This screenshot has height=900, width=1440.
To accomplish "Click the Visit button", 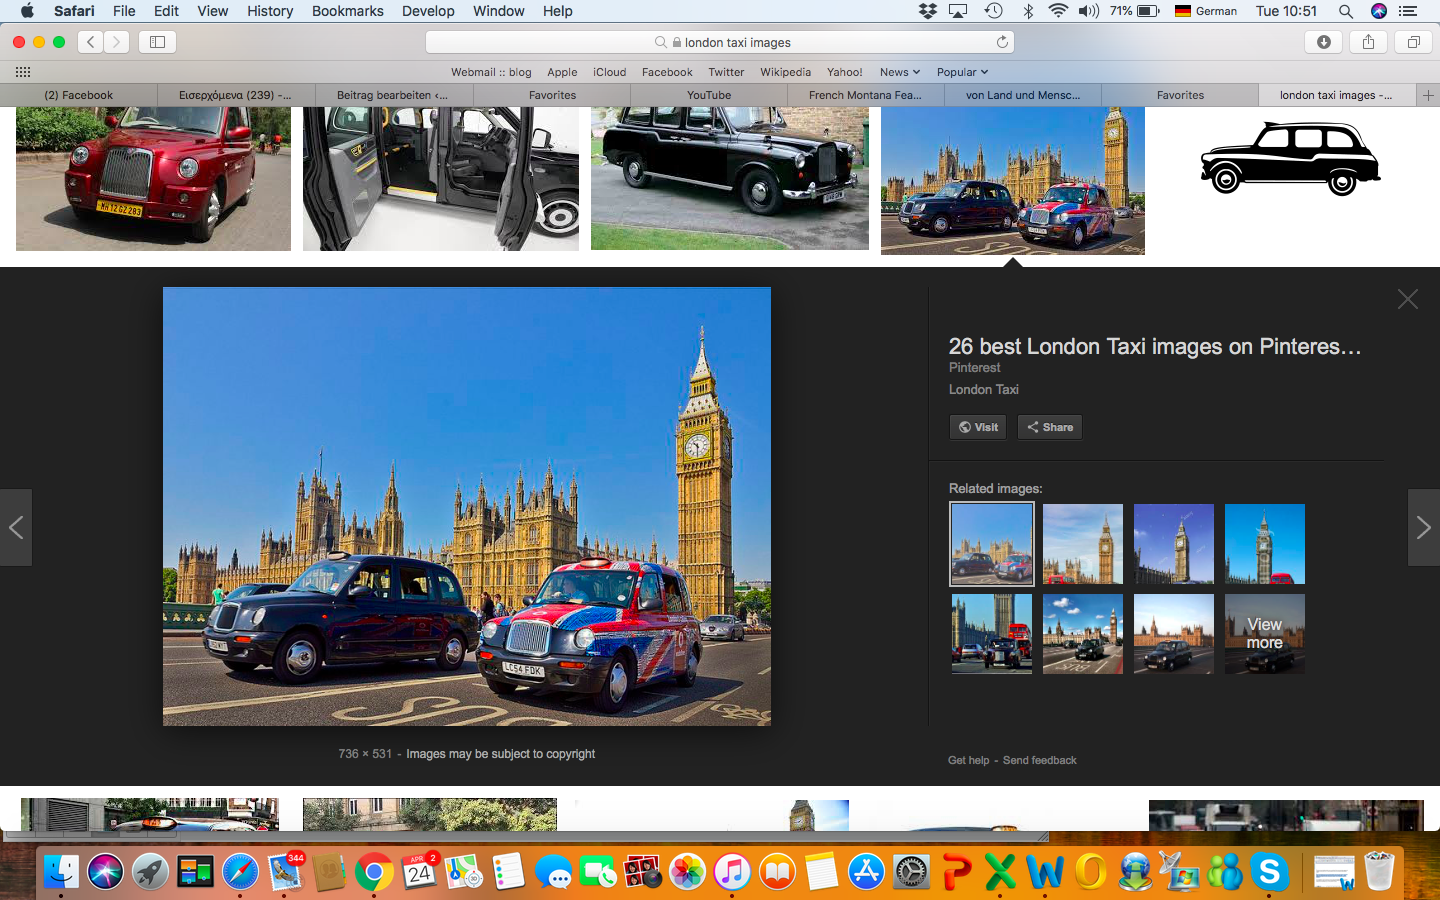I will [x=978, y=427].
